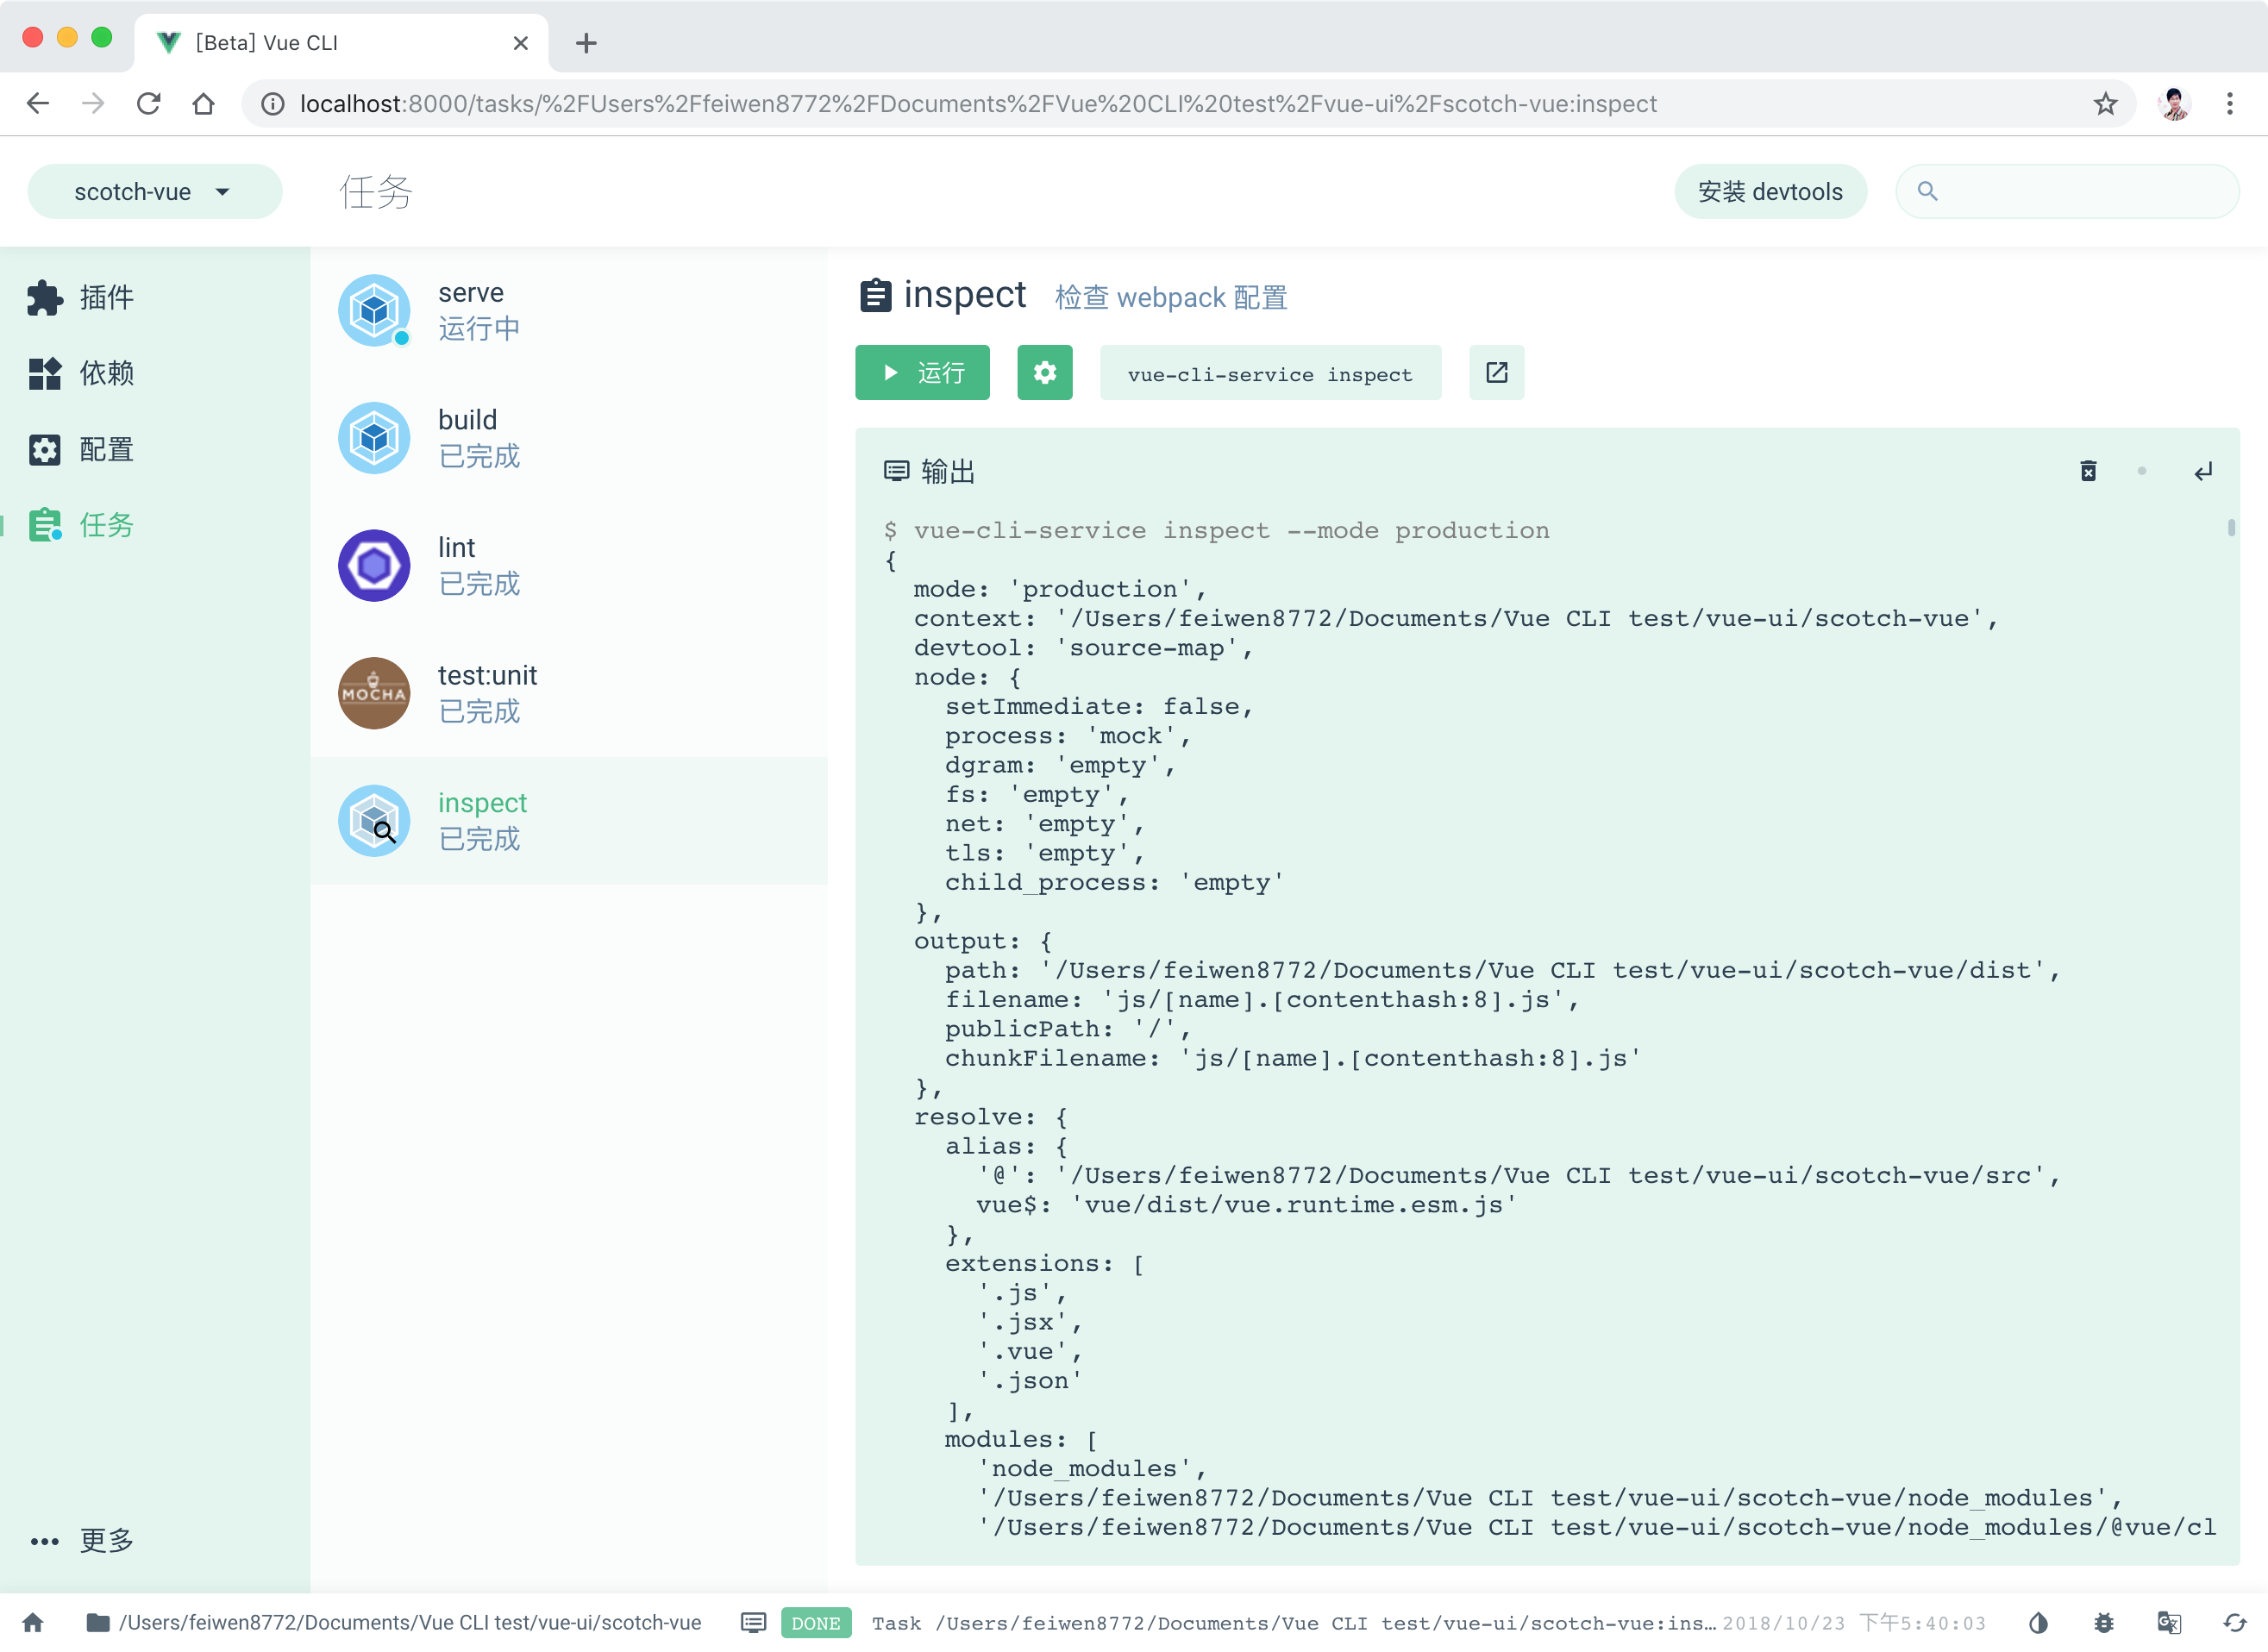Open the logs console icon in status bar
Viewport: 2268px width, 1652px height.
[753, 1622]
